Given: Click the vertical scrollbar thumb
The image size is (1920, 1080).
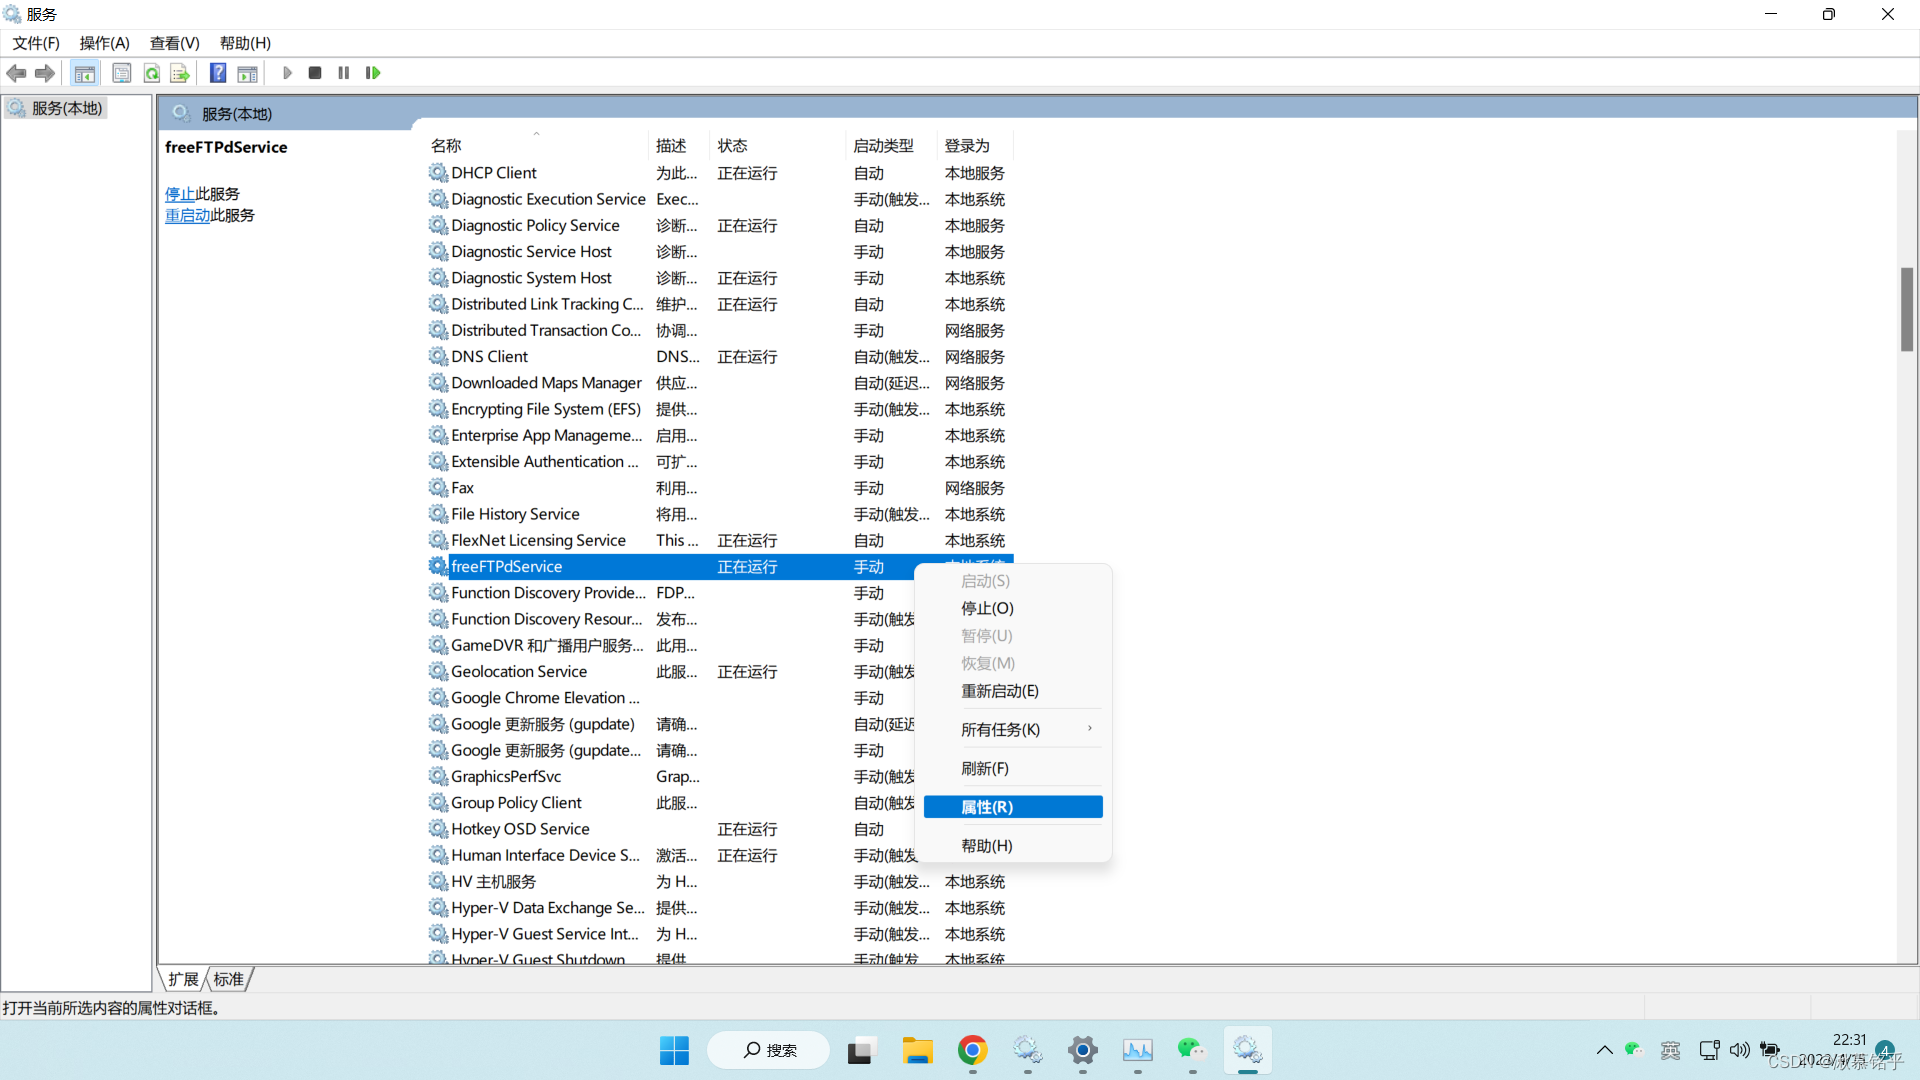Looking at the screenshot, I should [x=1907, y=309].
